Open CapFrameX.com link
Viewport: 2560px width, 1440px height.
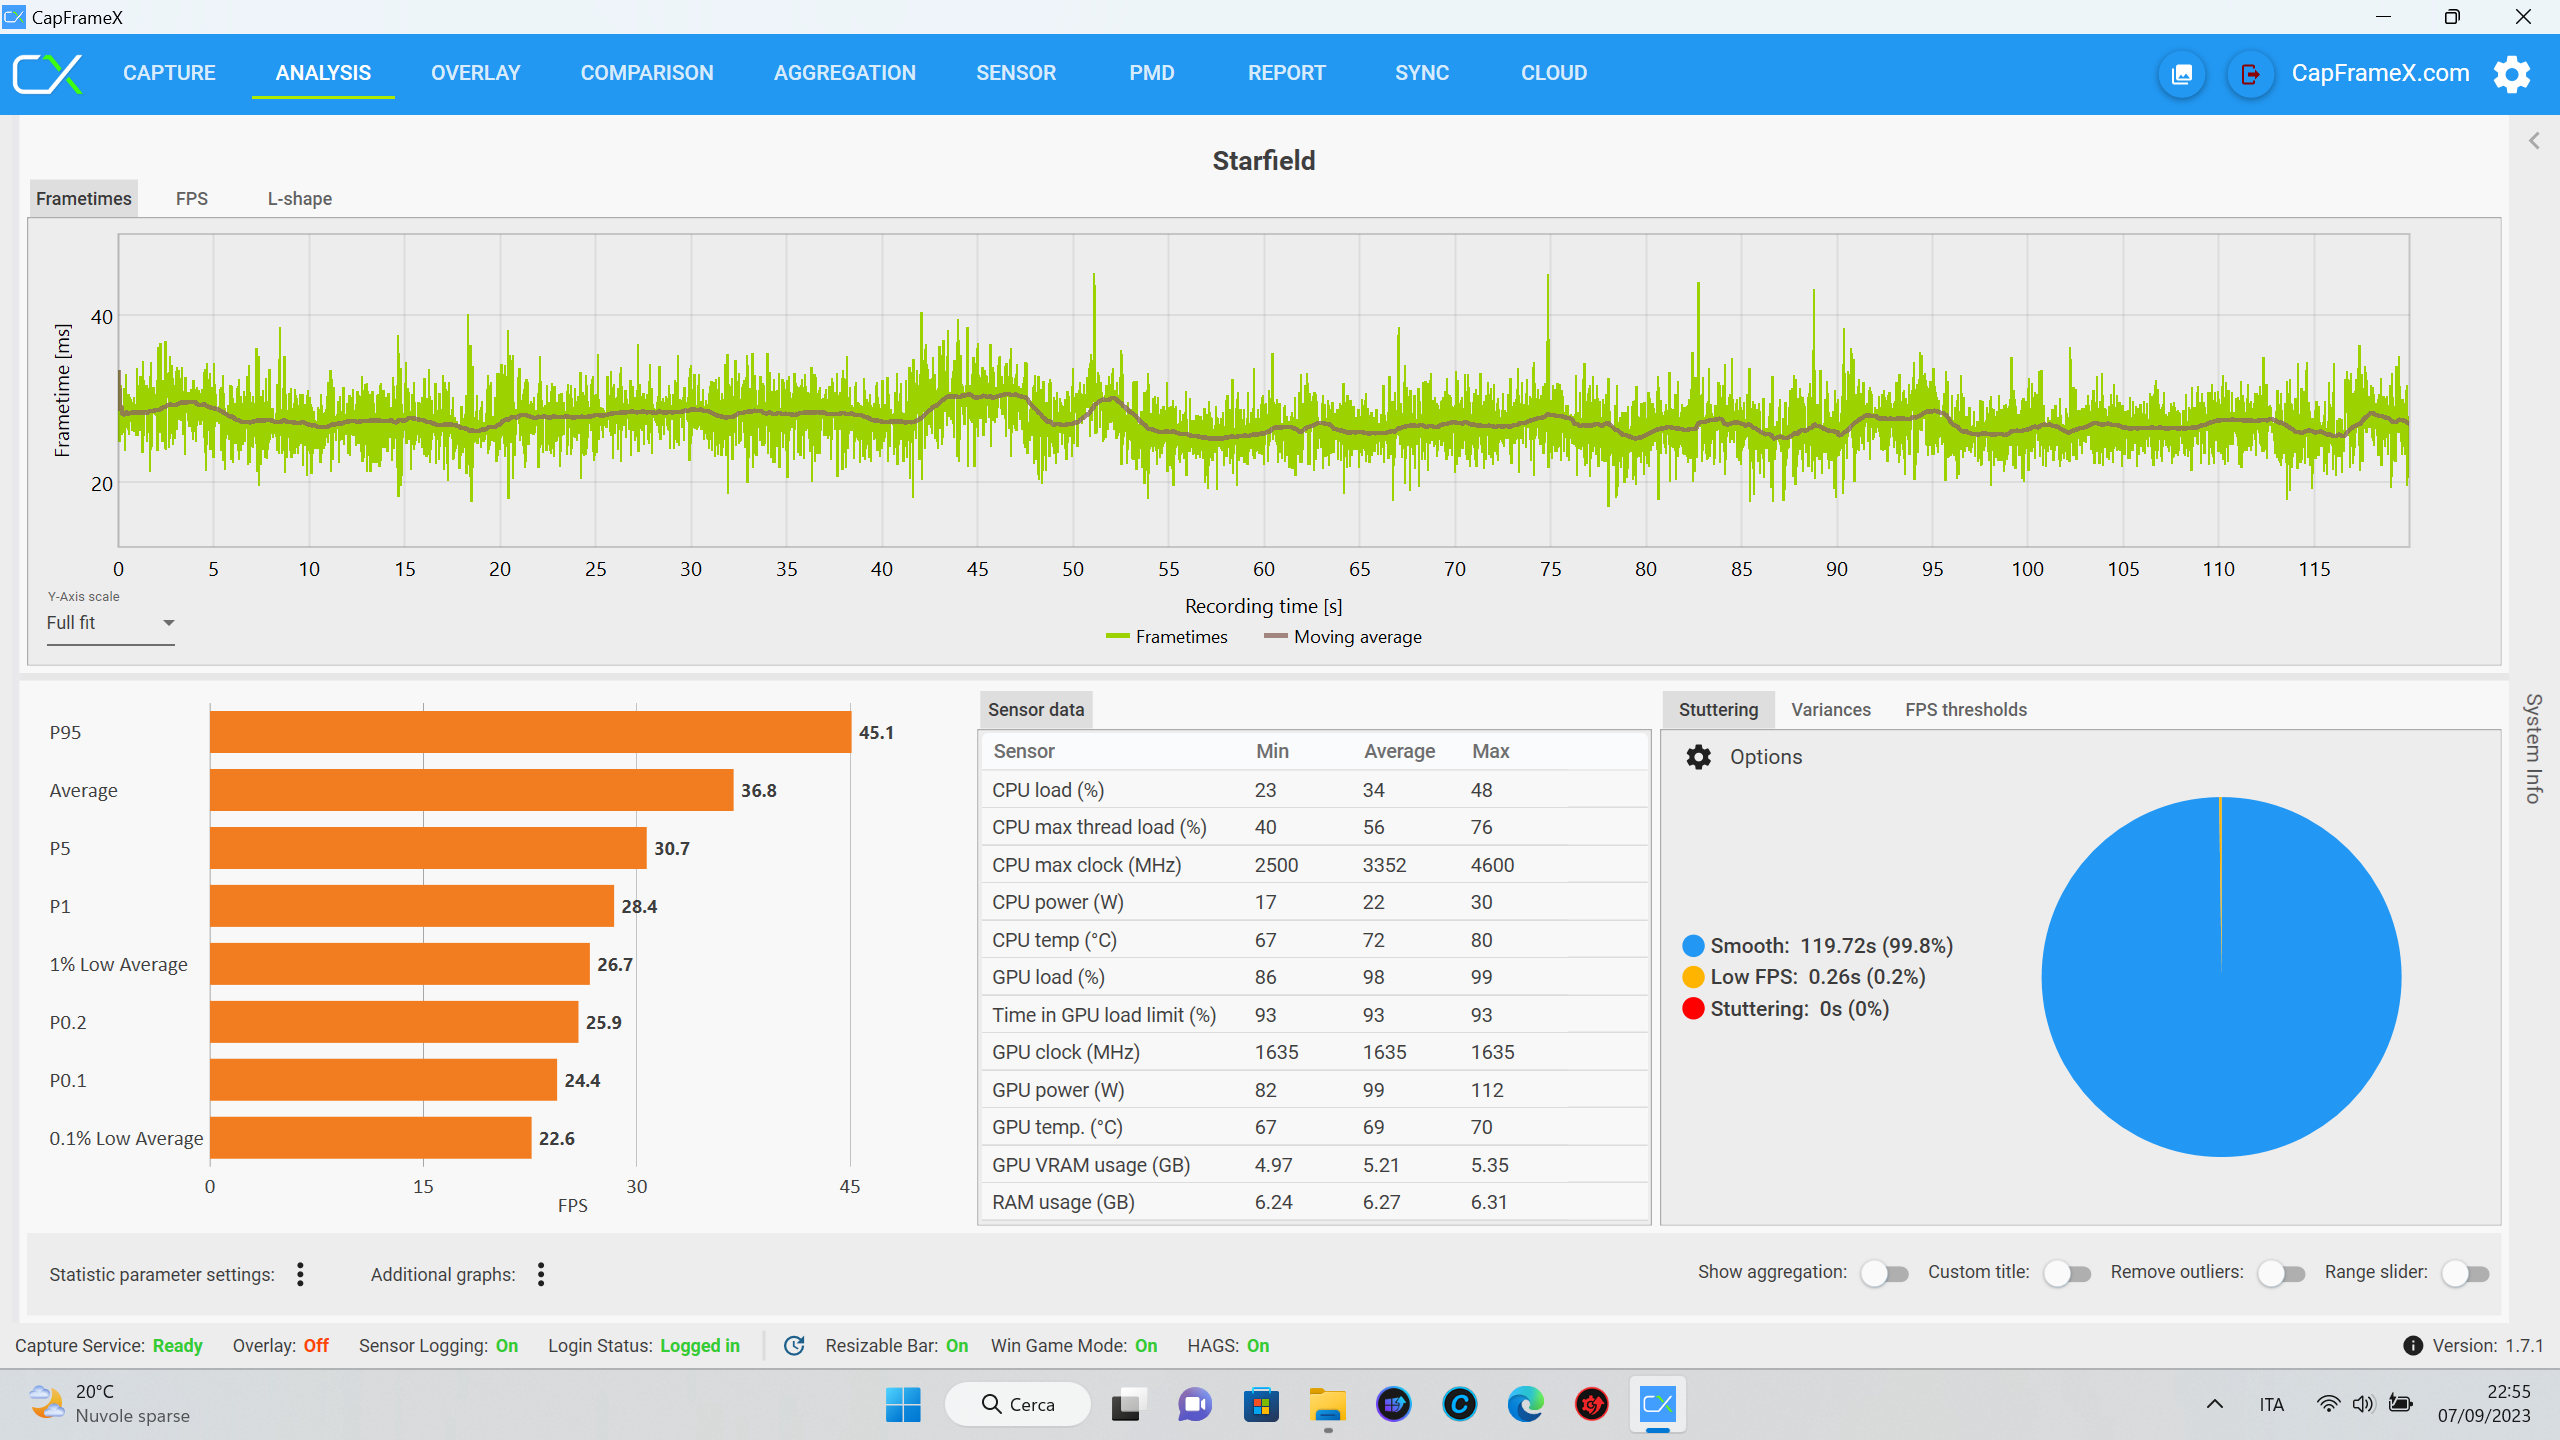pos(2380,73)
